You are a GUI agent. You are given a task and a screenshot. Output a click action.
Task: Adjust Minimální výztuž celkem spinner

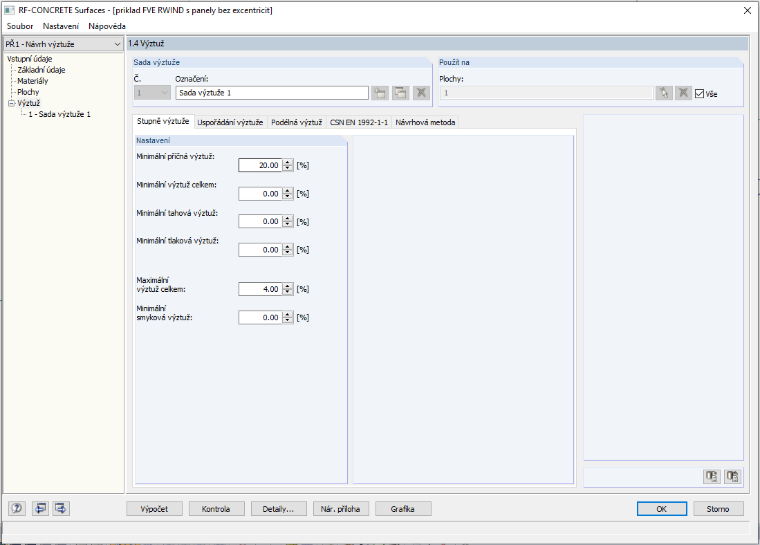tap(288, 193)
